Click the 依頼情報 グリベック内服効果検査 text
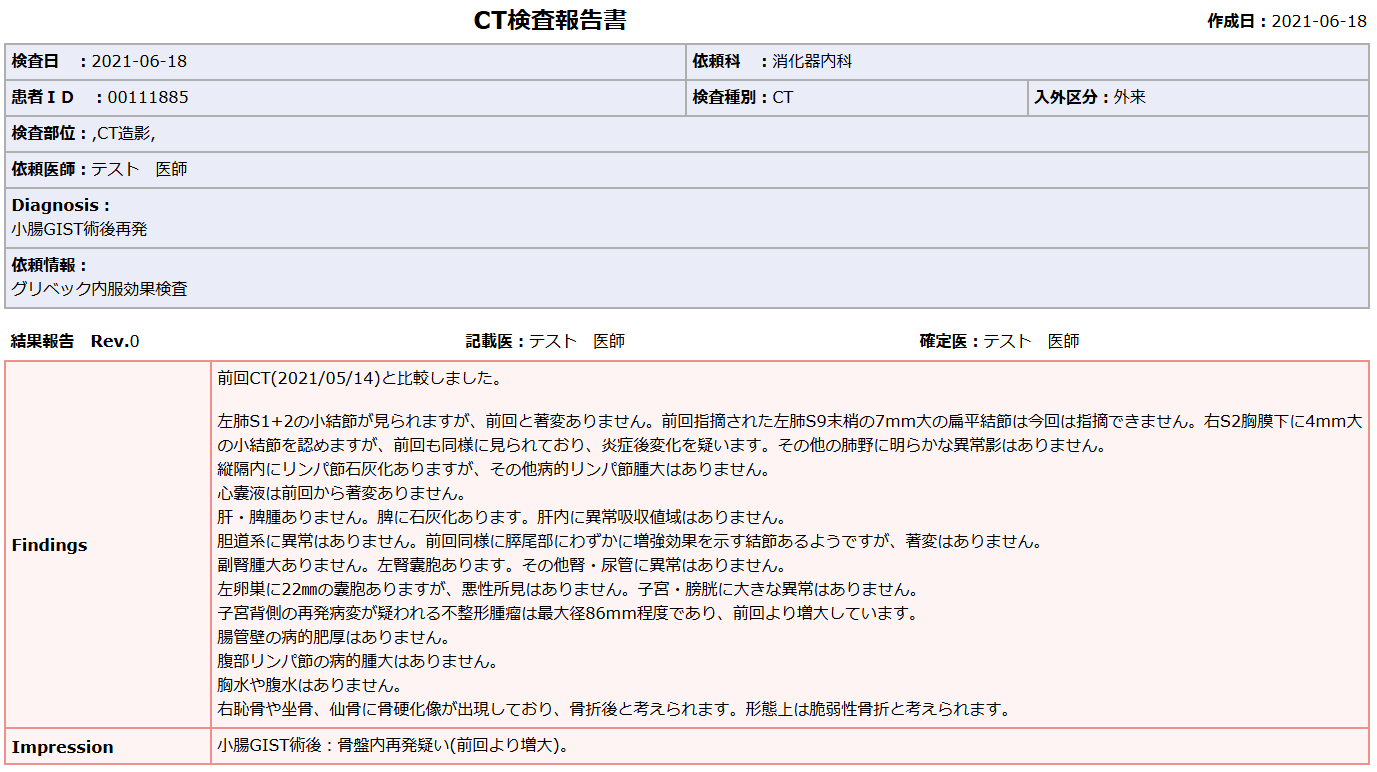This screenshot has height=772, width=1377. (99, 289)
